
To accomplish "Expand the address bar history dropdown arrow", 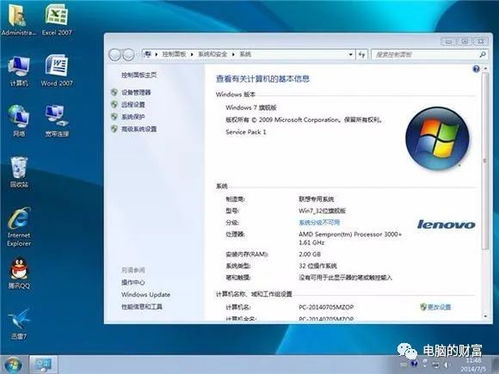I will [351, 54].
